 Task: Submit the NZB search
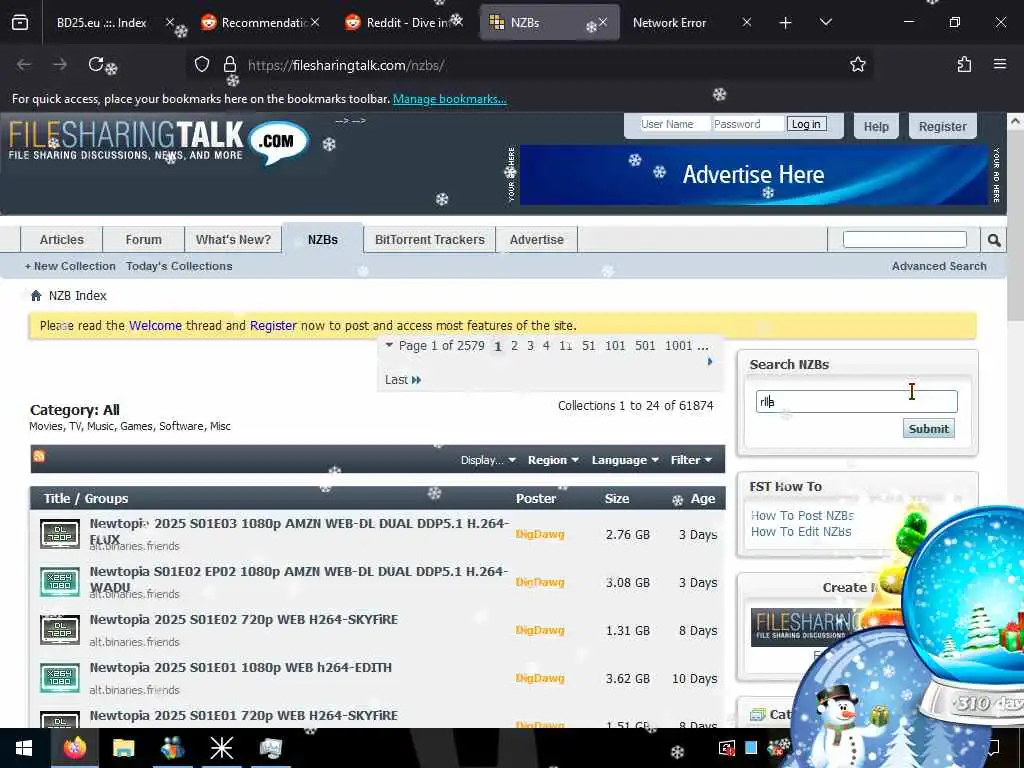click(928, 428)
